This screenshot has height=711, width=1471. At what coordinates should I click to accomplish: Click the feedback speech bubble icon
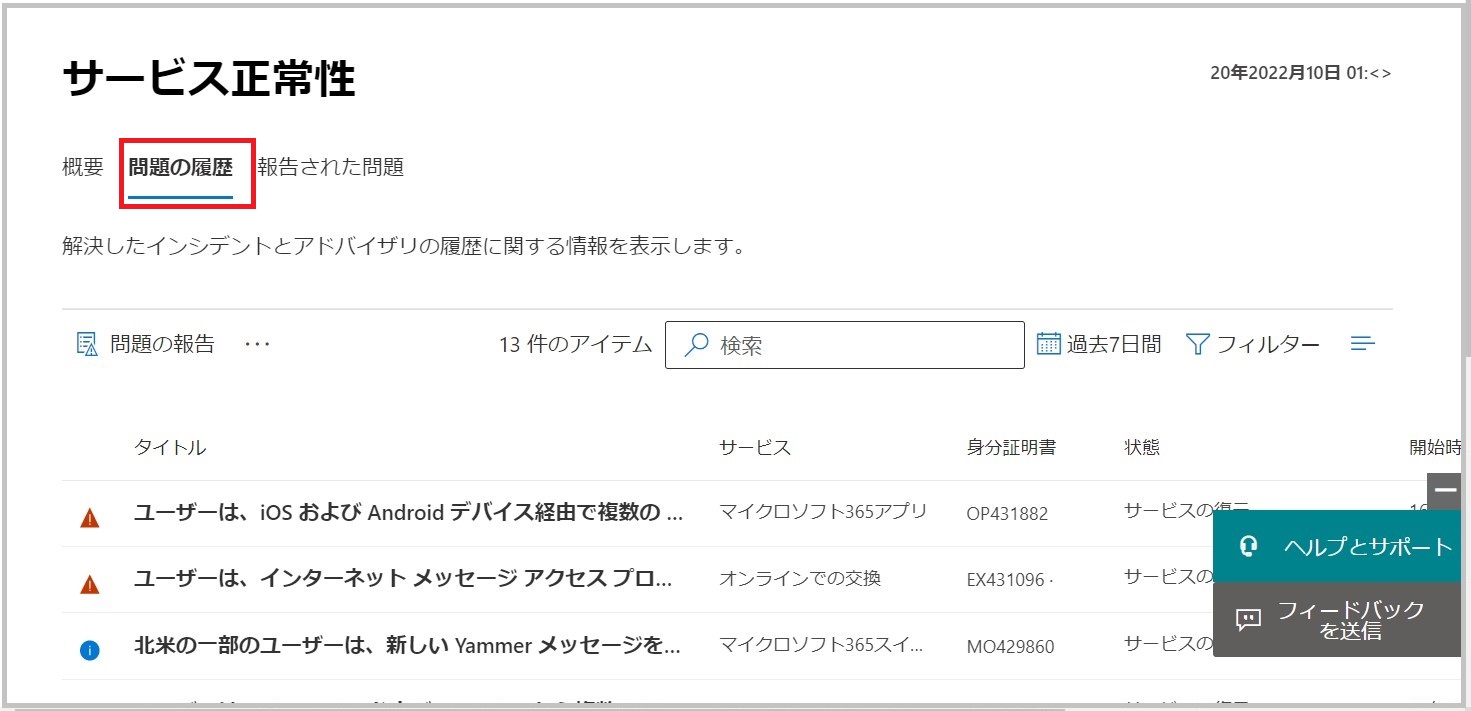1248,620
